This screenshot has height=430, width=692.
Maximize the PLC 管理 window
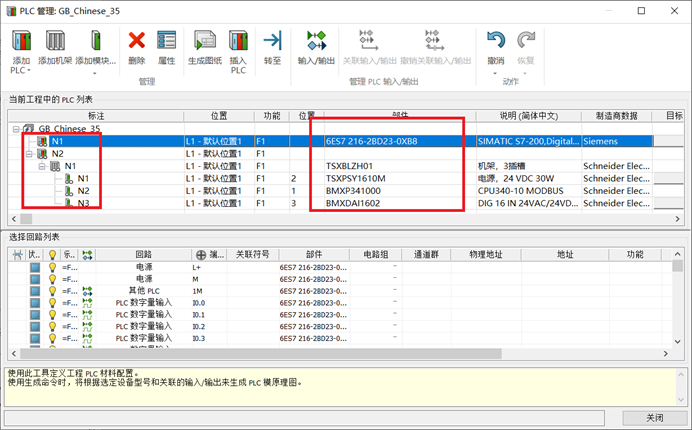(x=641, y=11)
